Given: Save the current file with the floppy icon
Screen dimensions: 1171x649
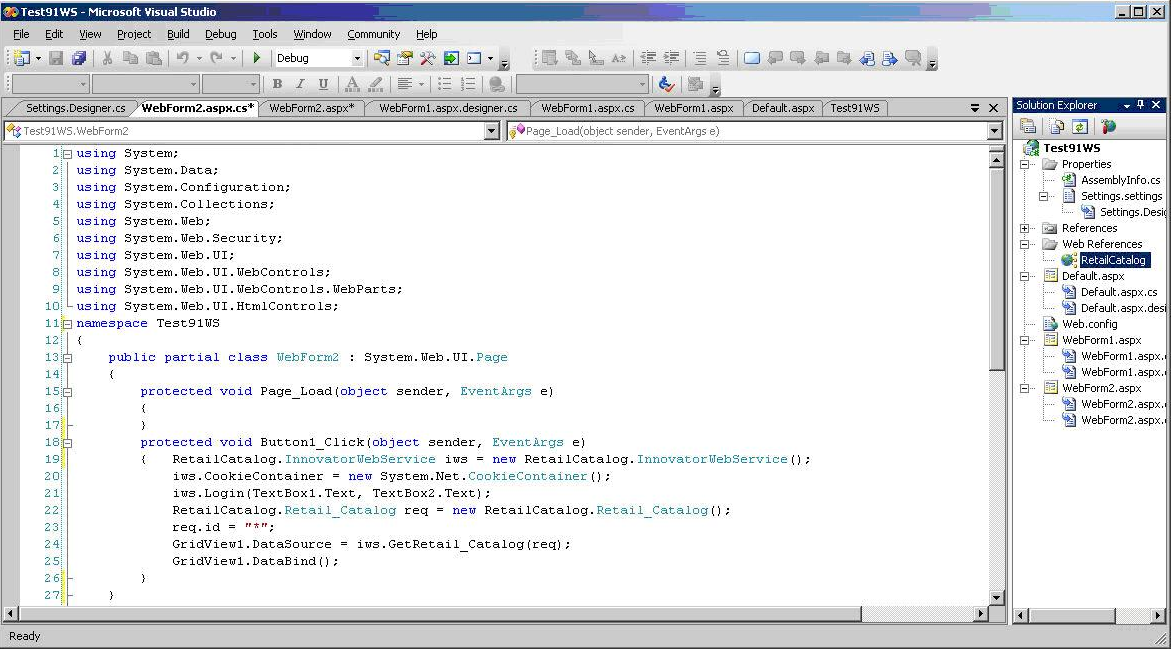Looking at the screenshot, I should (x=56, y=58).
